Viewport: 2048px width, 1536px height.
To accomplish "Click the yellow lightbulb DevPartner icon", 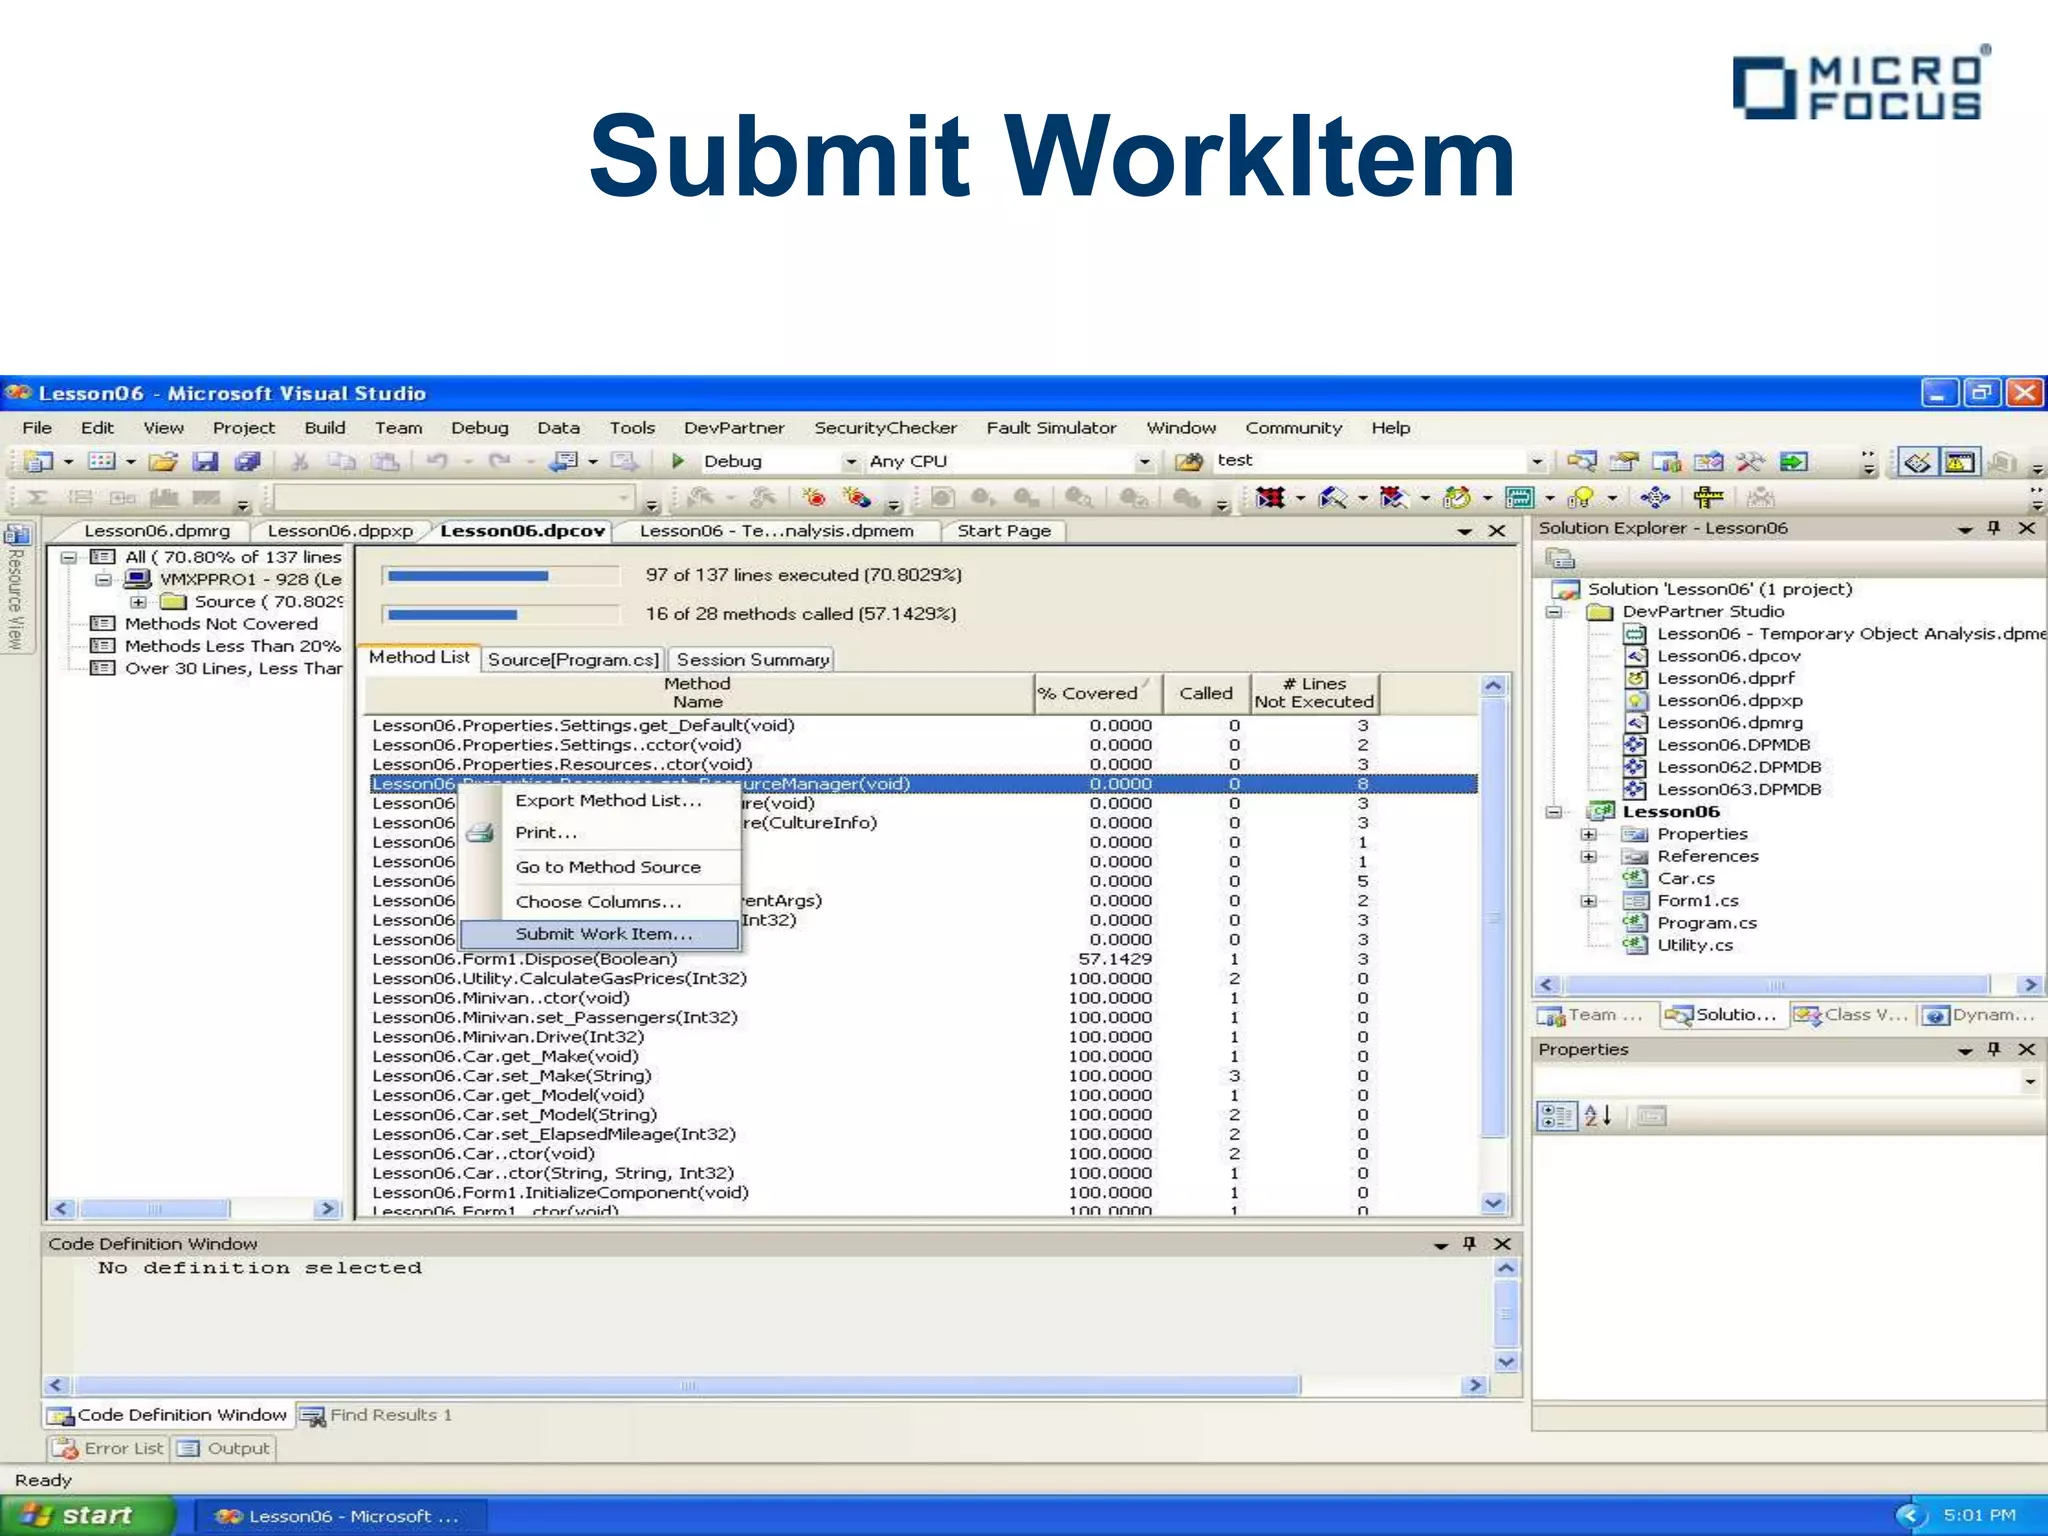I will [x=1583, y=497].
